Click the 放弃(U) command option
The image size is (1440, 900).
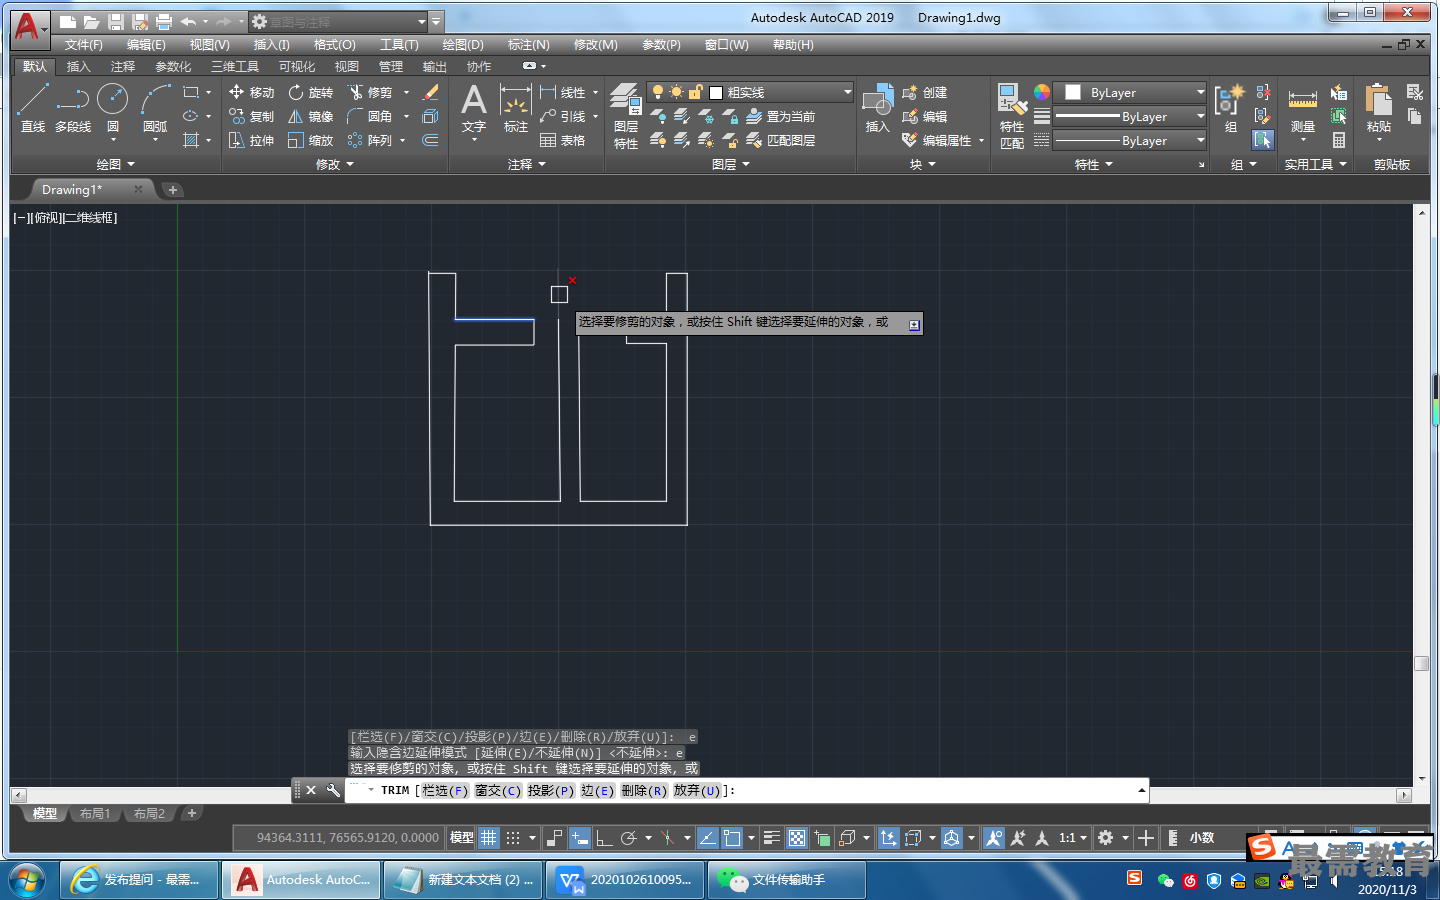click(x=697, y=790)
